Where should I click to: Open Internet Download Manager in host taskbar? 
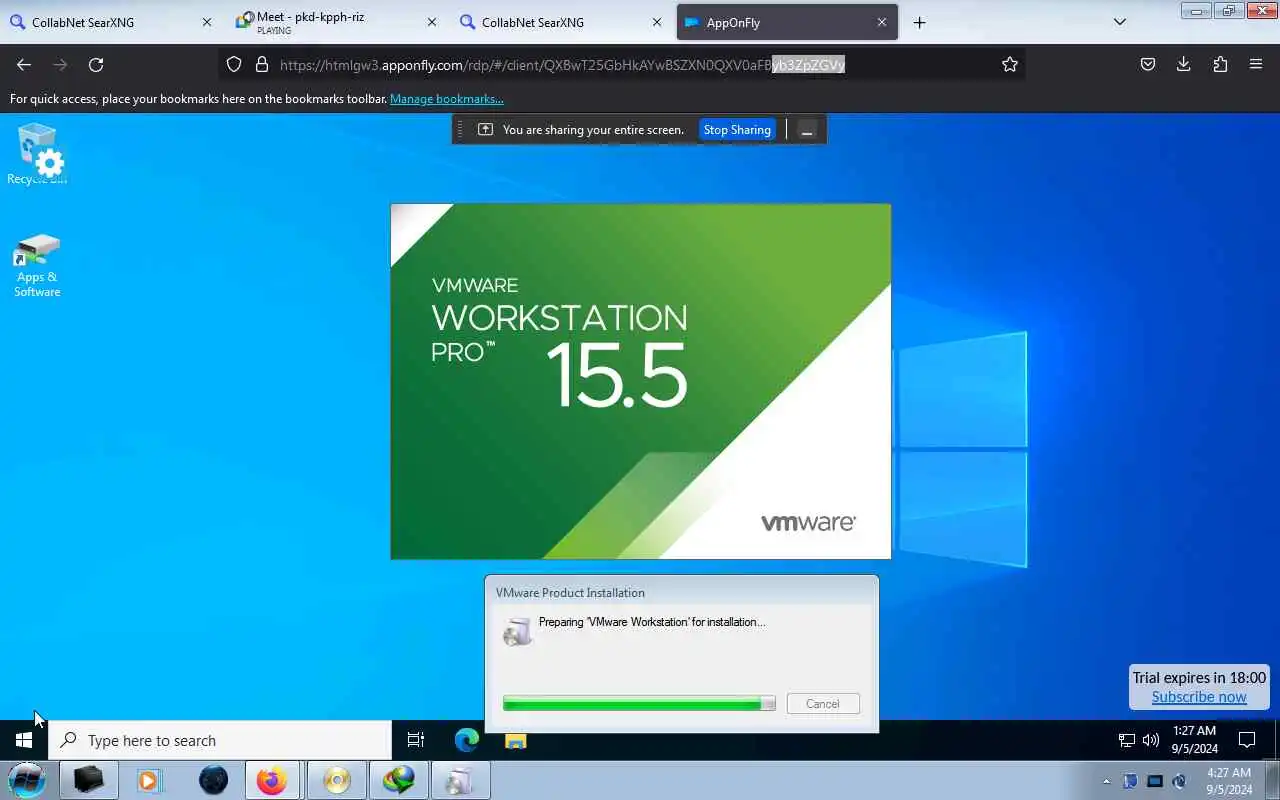point(399,780)
